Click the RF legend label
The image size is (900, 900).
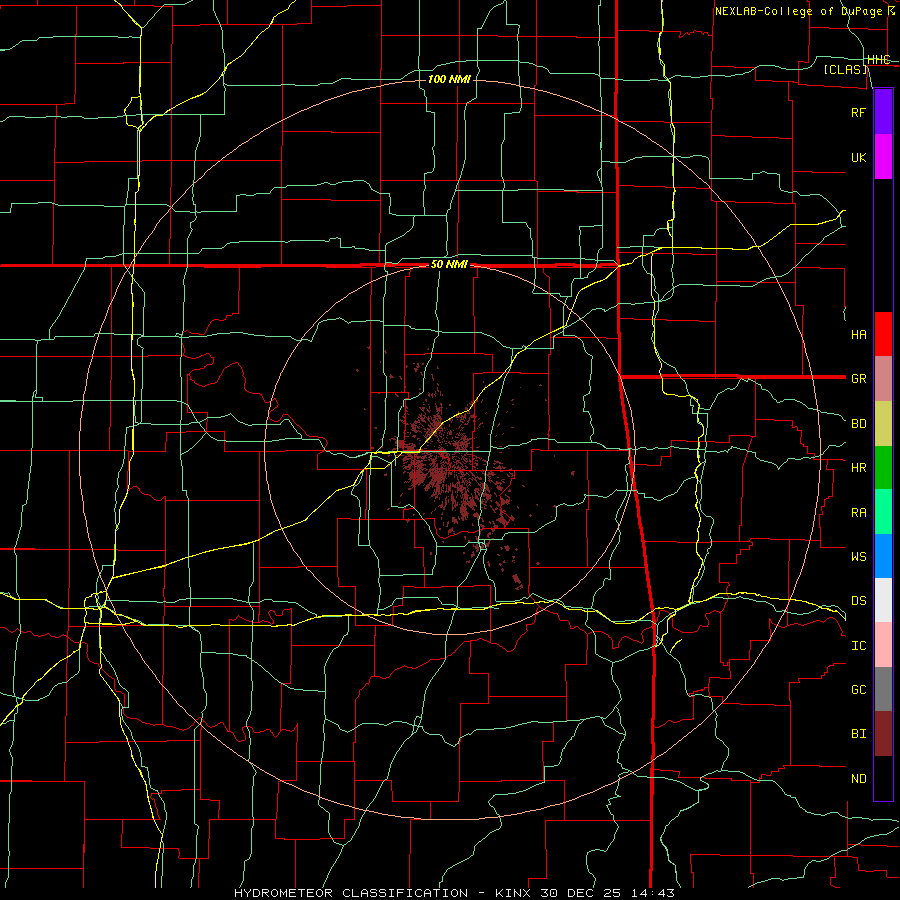859,112
